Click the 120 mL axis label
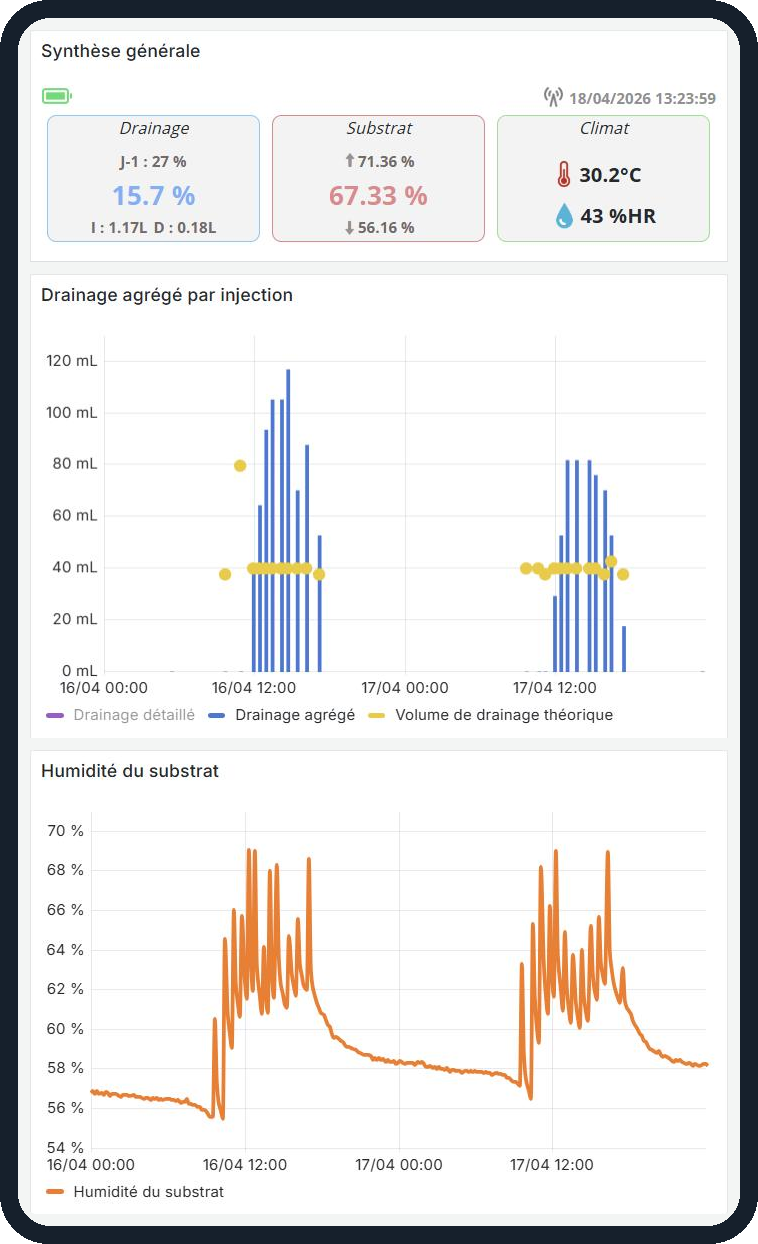 [72, 361]
